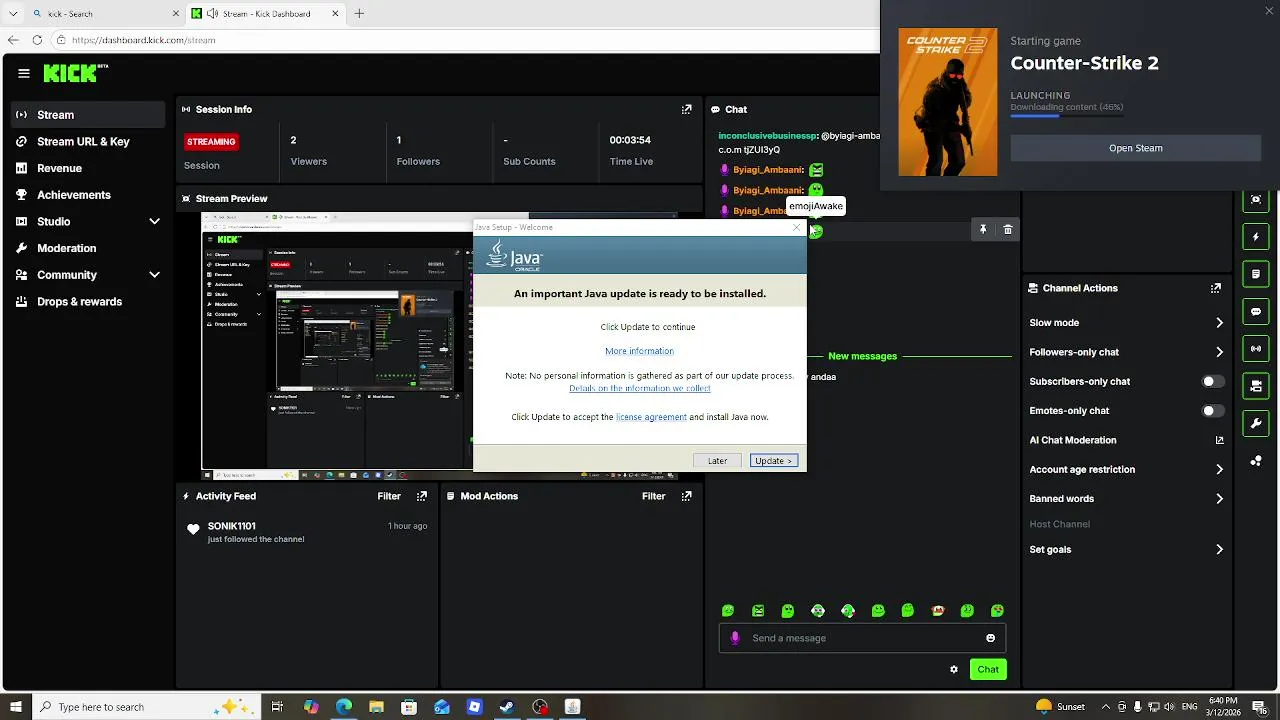Click the broadcast signal sidebar icon
The height and width of the screenshot is (720, 1280).
click(1256, 348)
